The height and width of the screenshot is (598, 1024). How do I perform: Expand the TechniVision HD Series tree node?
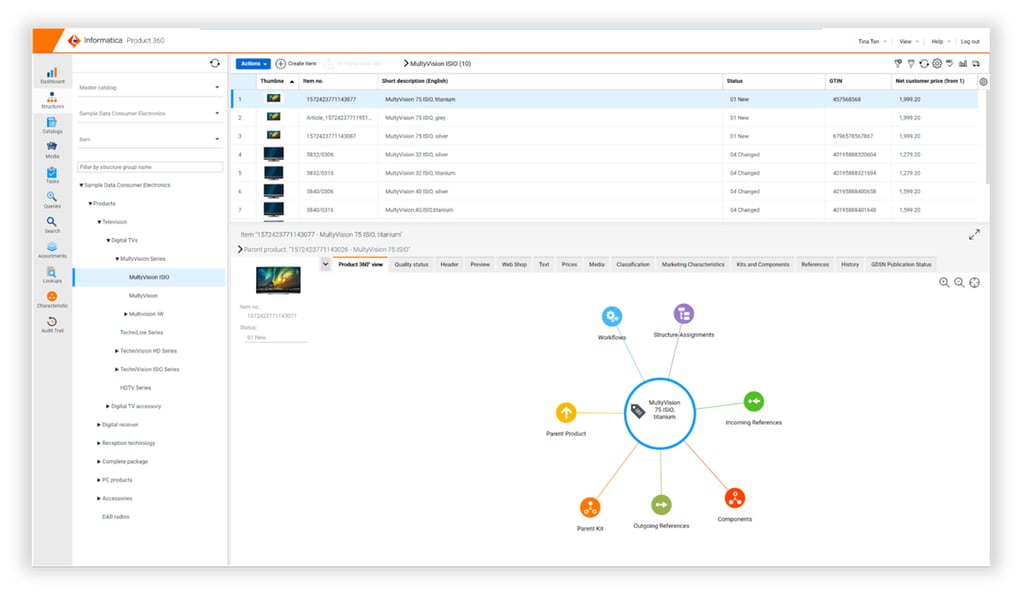pyautogui.click(x=117, y=351)
